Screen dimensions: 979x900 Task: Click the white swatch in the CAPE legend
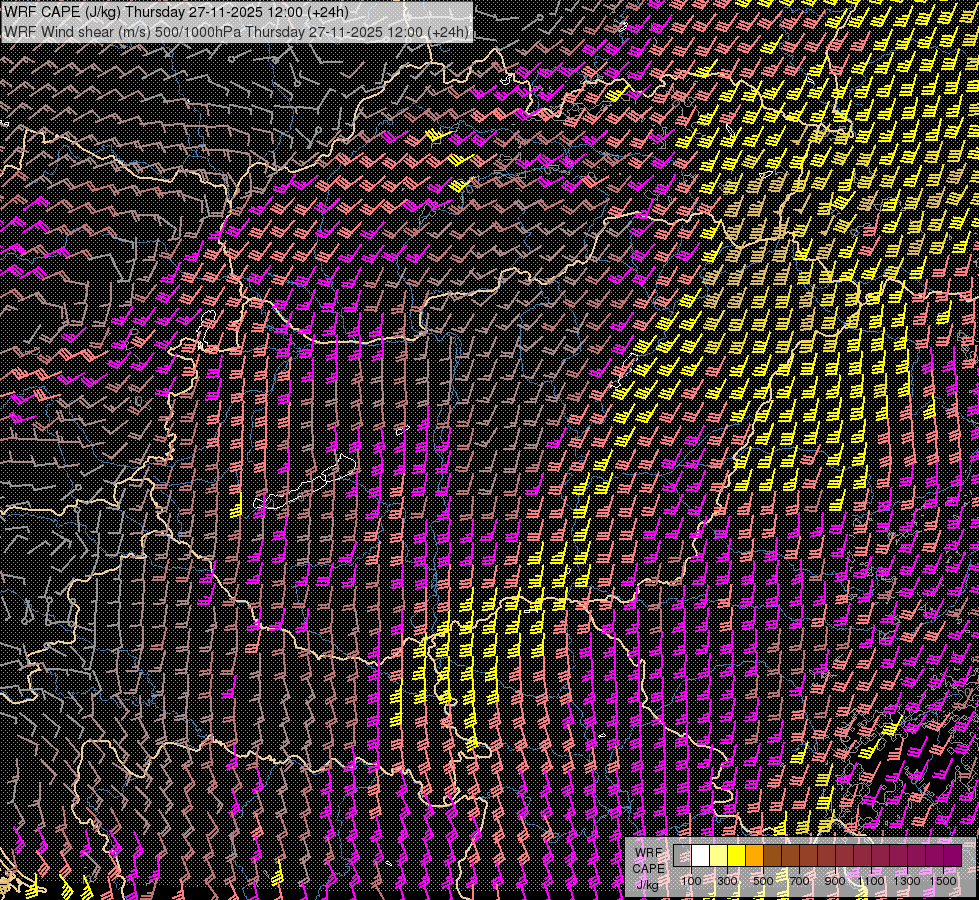click(x=701, y=855)
